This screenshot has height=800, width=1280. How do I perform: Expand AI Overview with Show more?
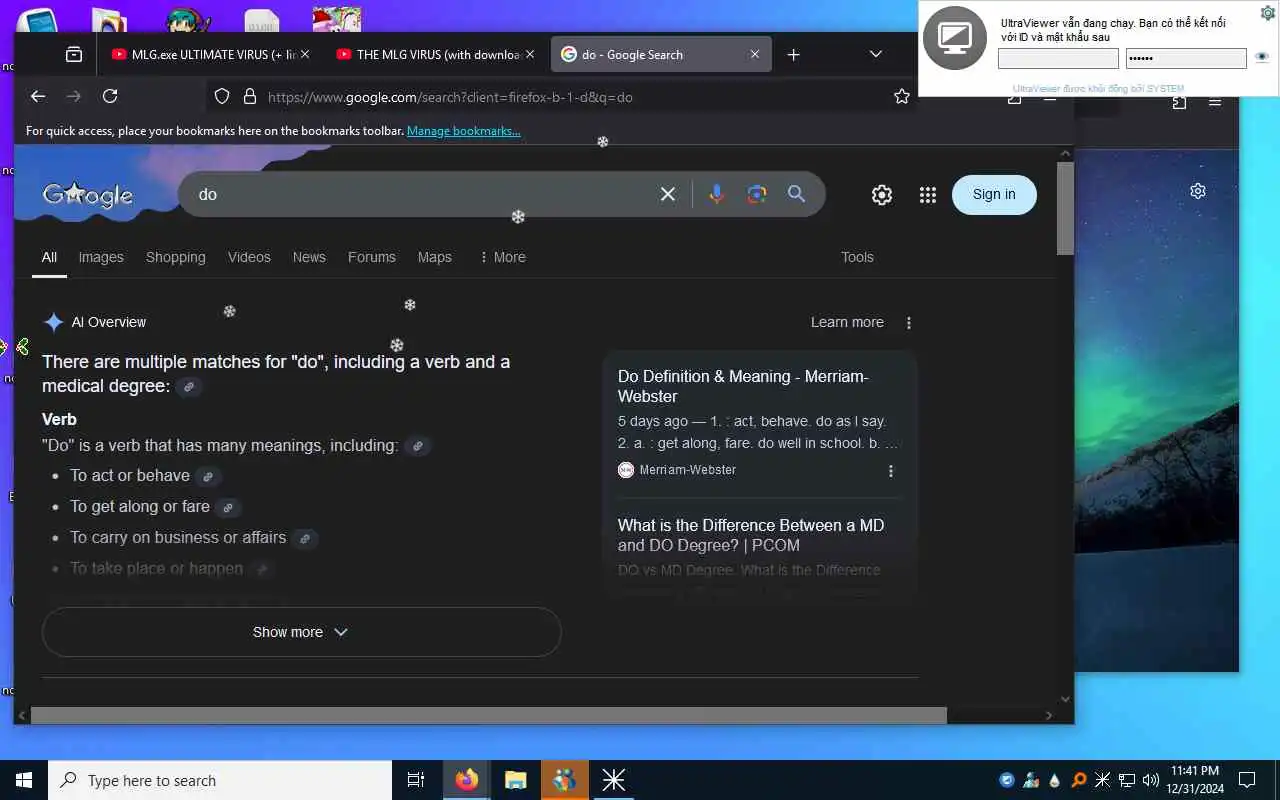[301, 632]
